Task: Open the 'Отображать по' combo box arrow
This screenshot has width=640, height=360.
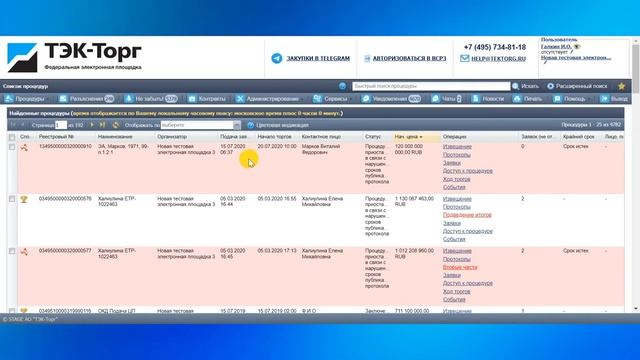Action: [237, 125]
